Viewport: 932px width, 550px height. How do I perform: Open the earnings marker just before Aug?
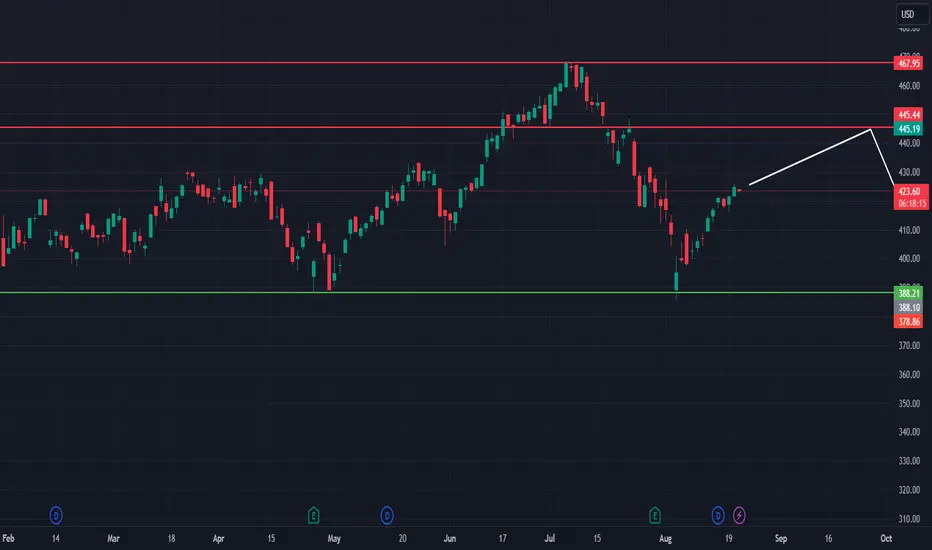pos(655,515)
